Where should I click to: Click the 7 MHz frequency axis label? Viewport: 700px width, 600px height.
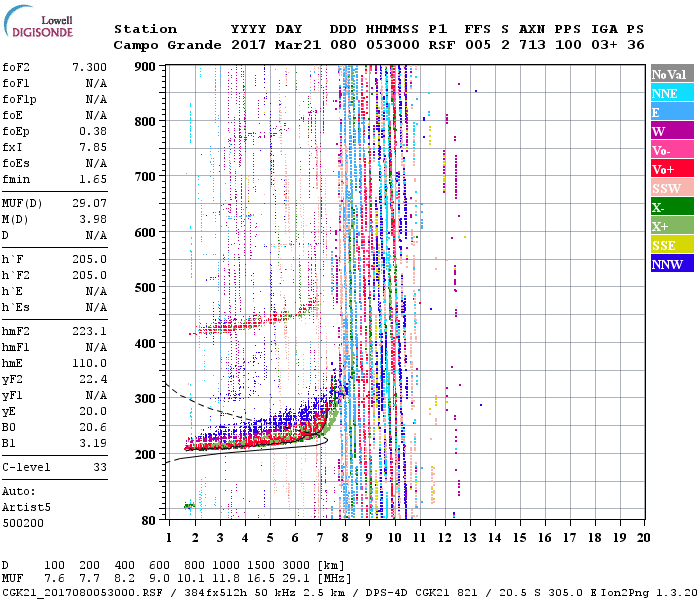pos(320,538)
